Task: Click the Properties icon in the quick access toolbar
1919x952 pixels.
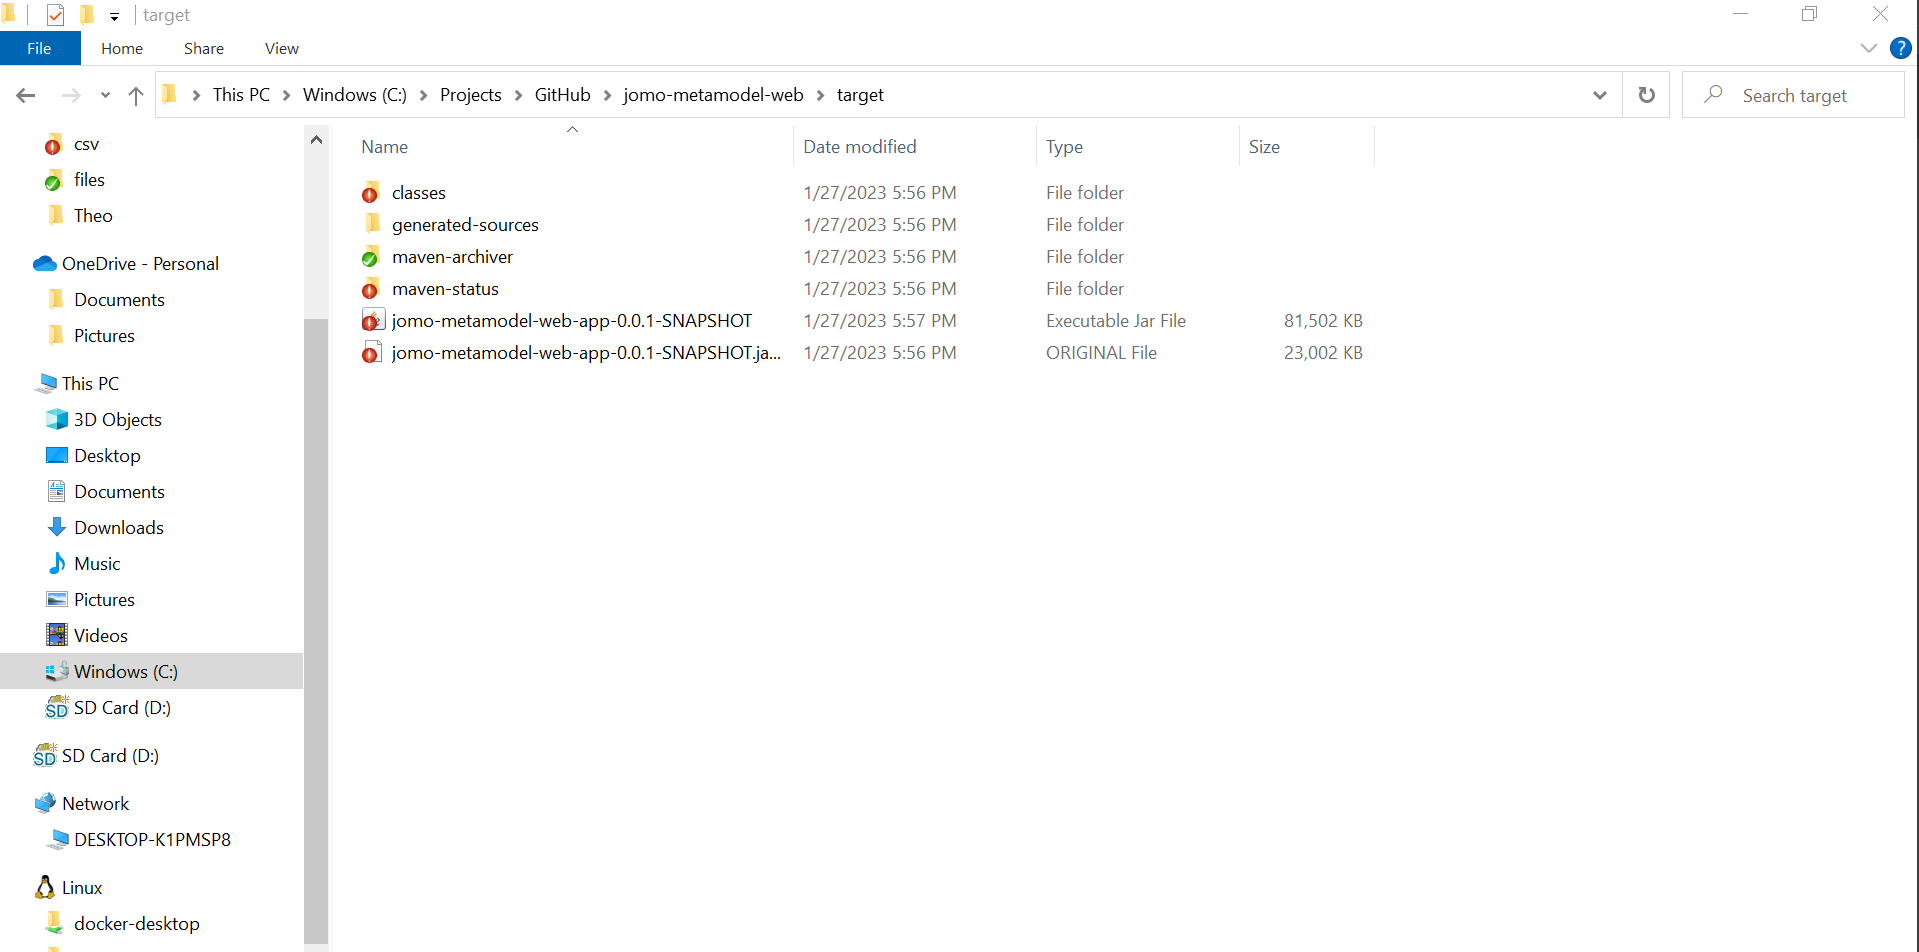Action: pos(55,15)
